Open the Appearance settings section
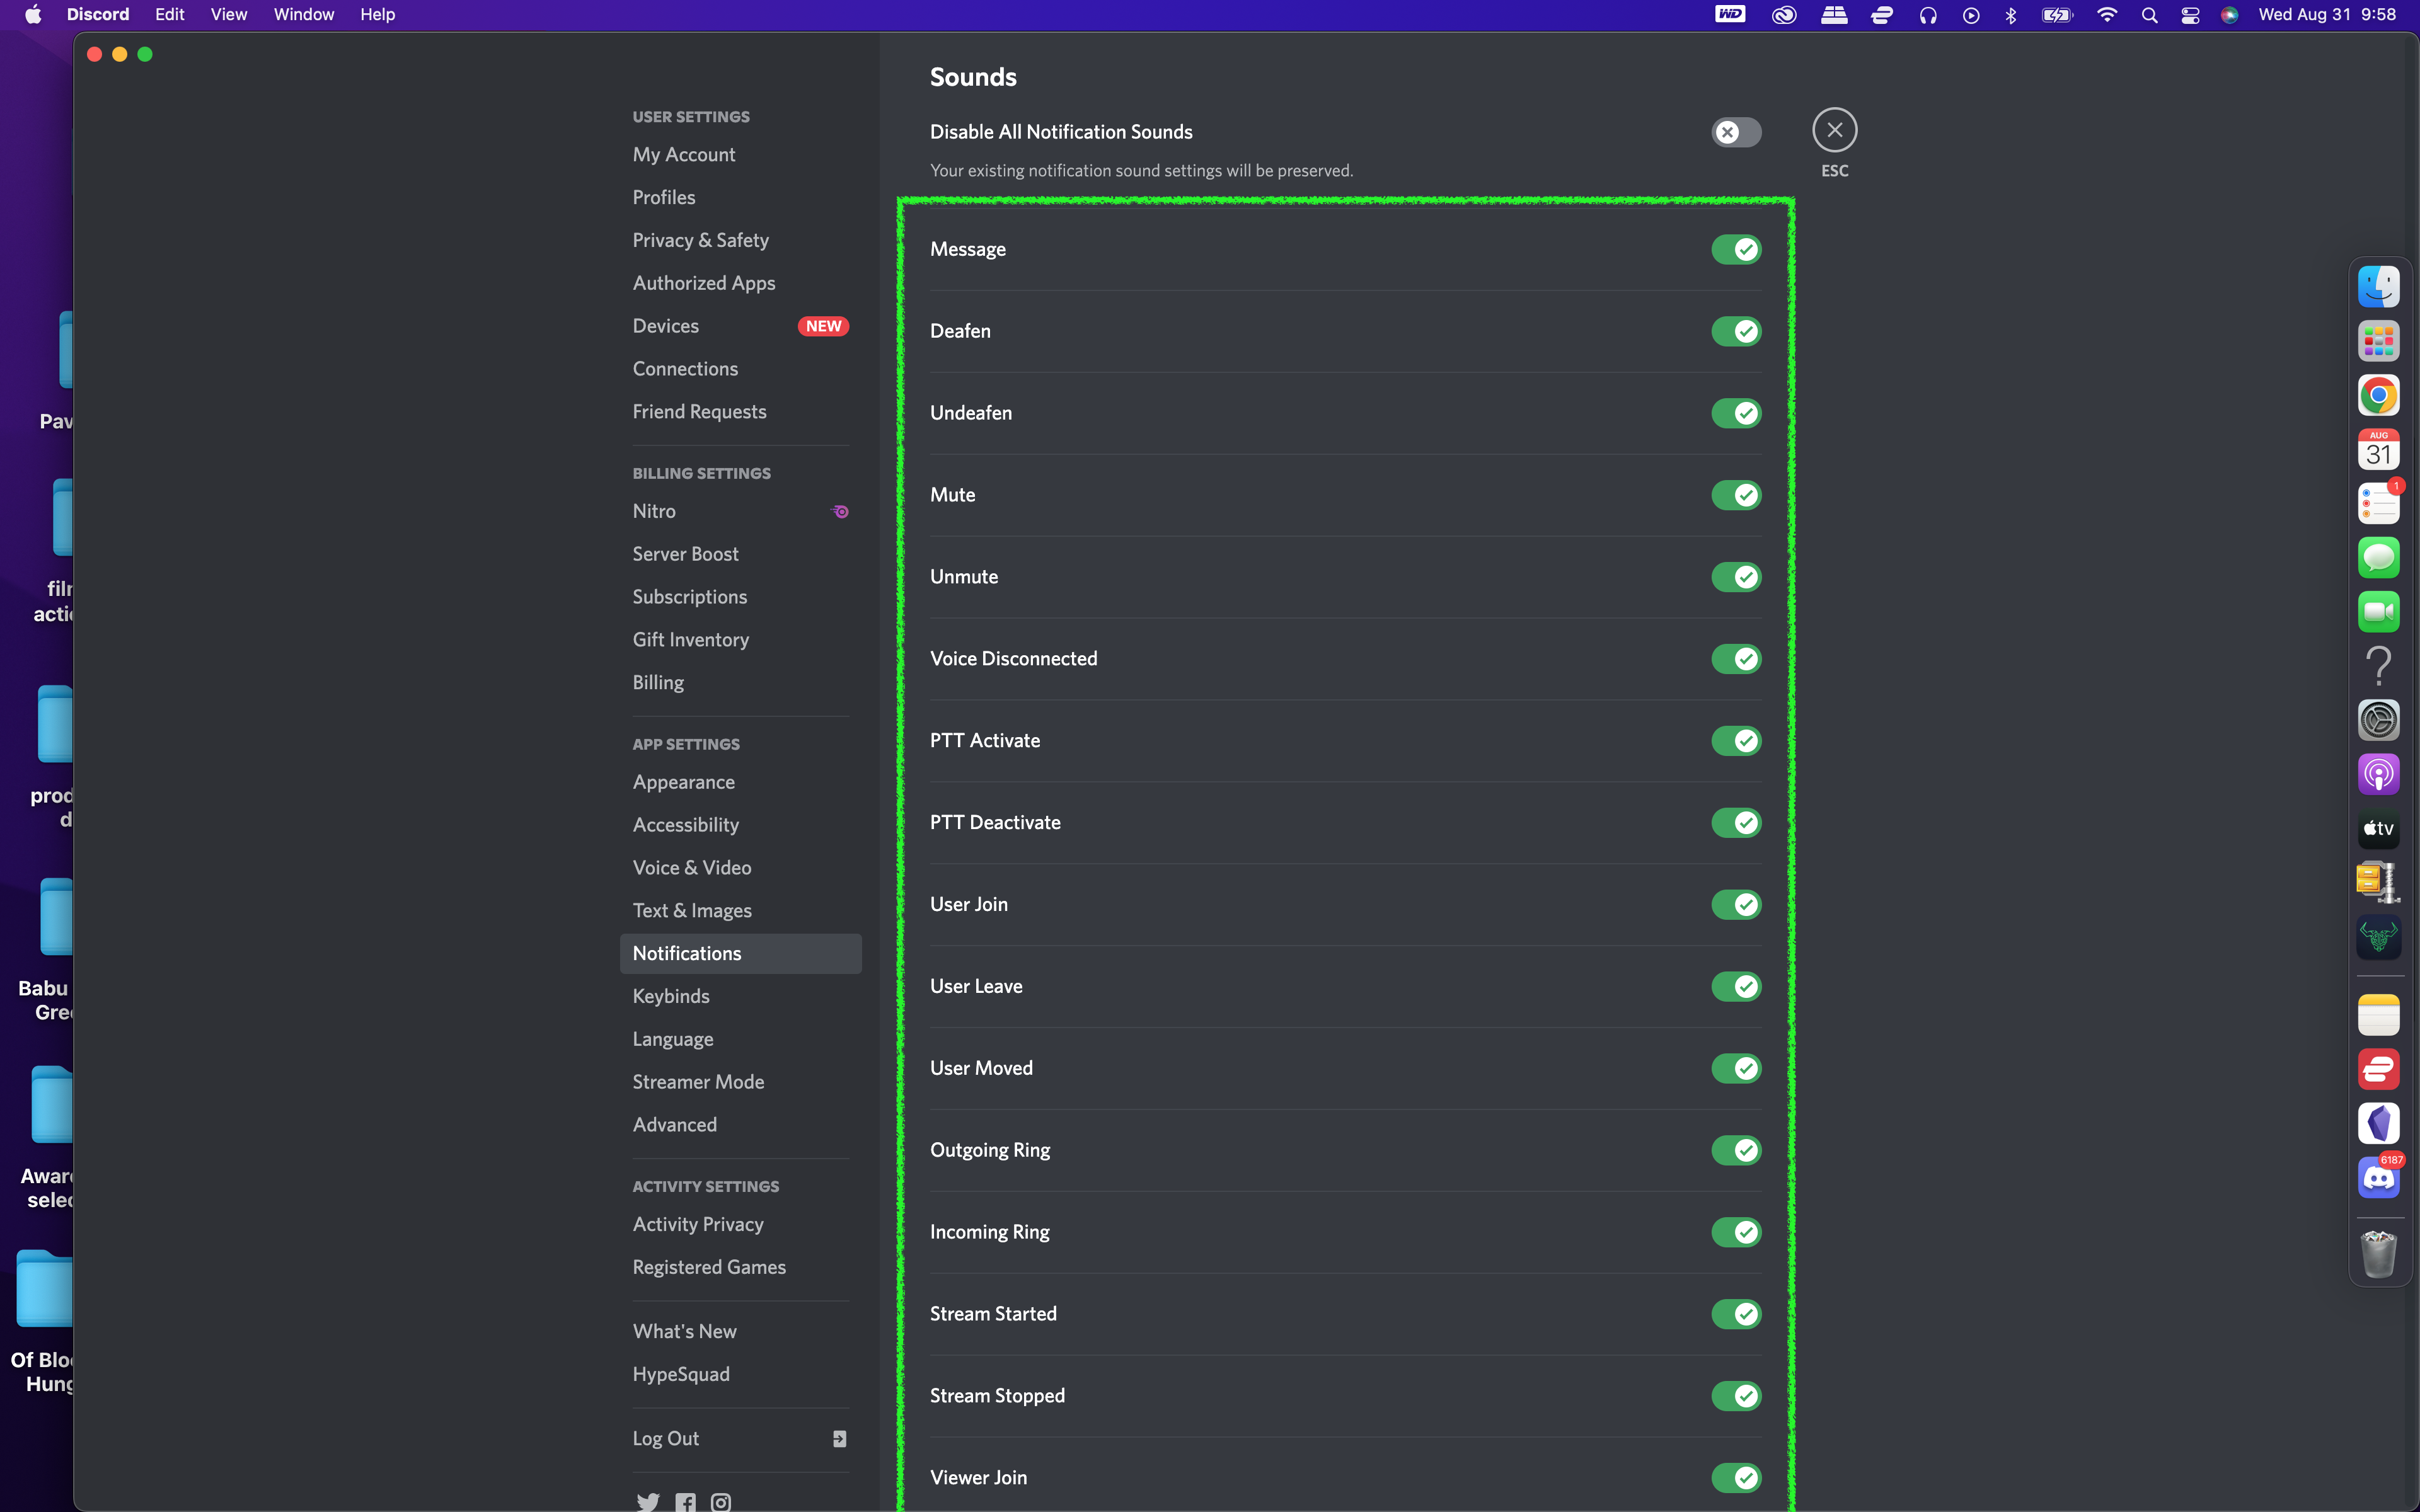2420x1512 pixels. 684,782
